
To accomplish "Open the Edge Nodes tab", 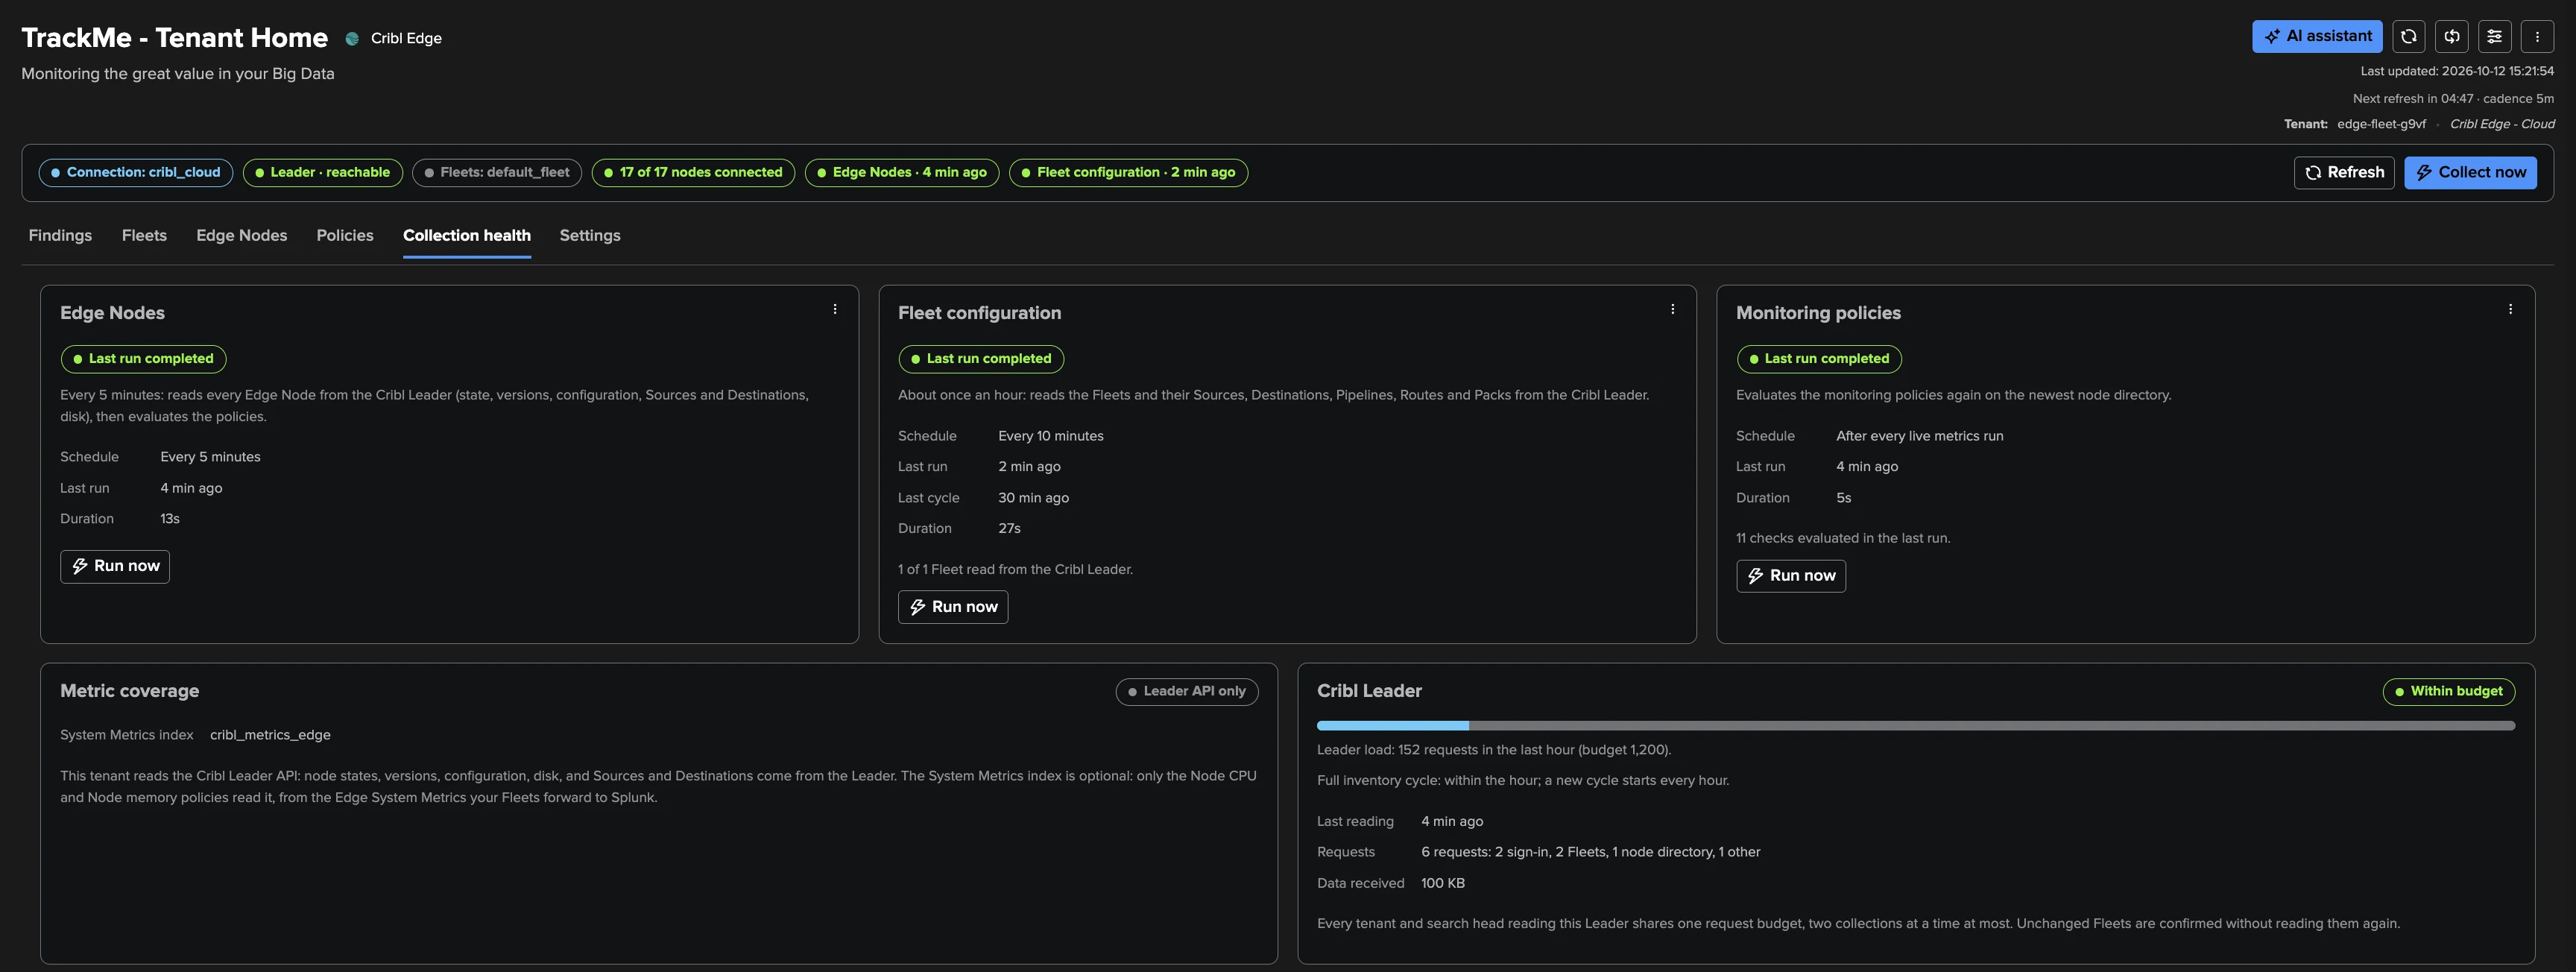I will click(x=241, y=235).
